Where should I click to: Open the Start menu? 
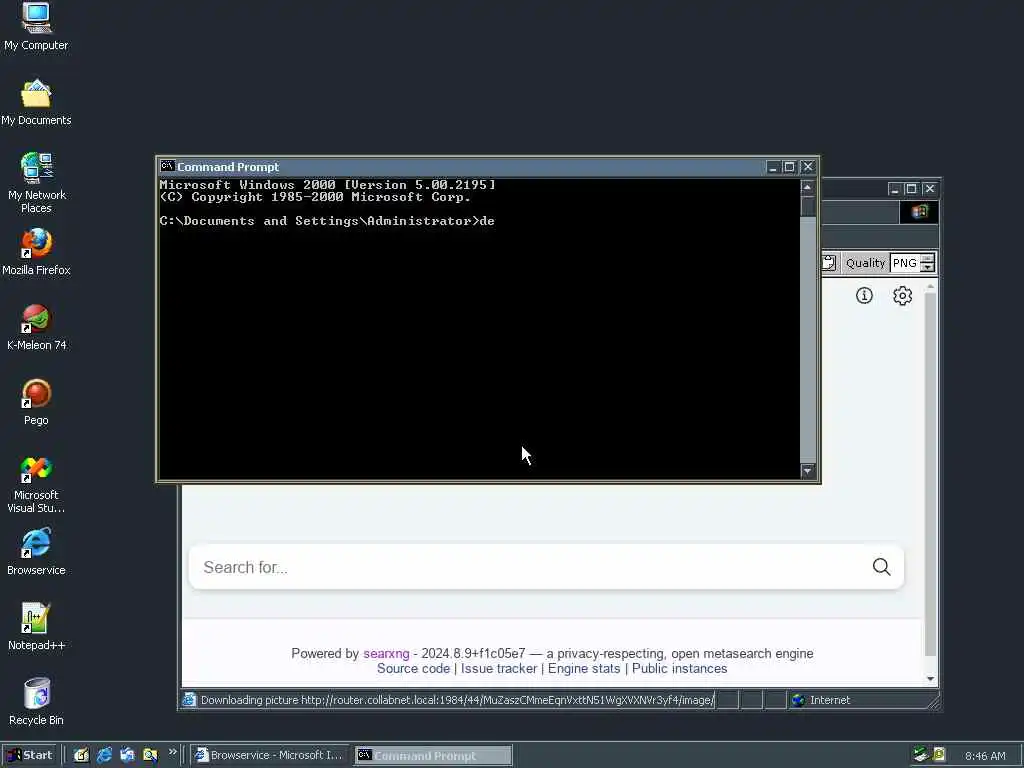tap(30, 755)
